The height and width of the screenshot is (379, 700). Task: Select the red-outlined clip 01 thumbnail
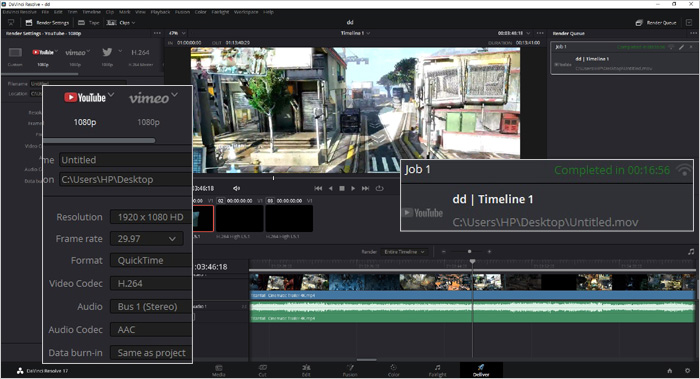point(203,218)
